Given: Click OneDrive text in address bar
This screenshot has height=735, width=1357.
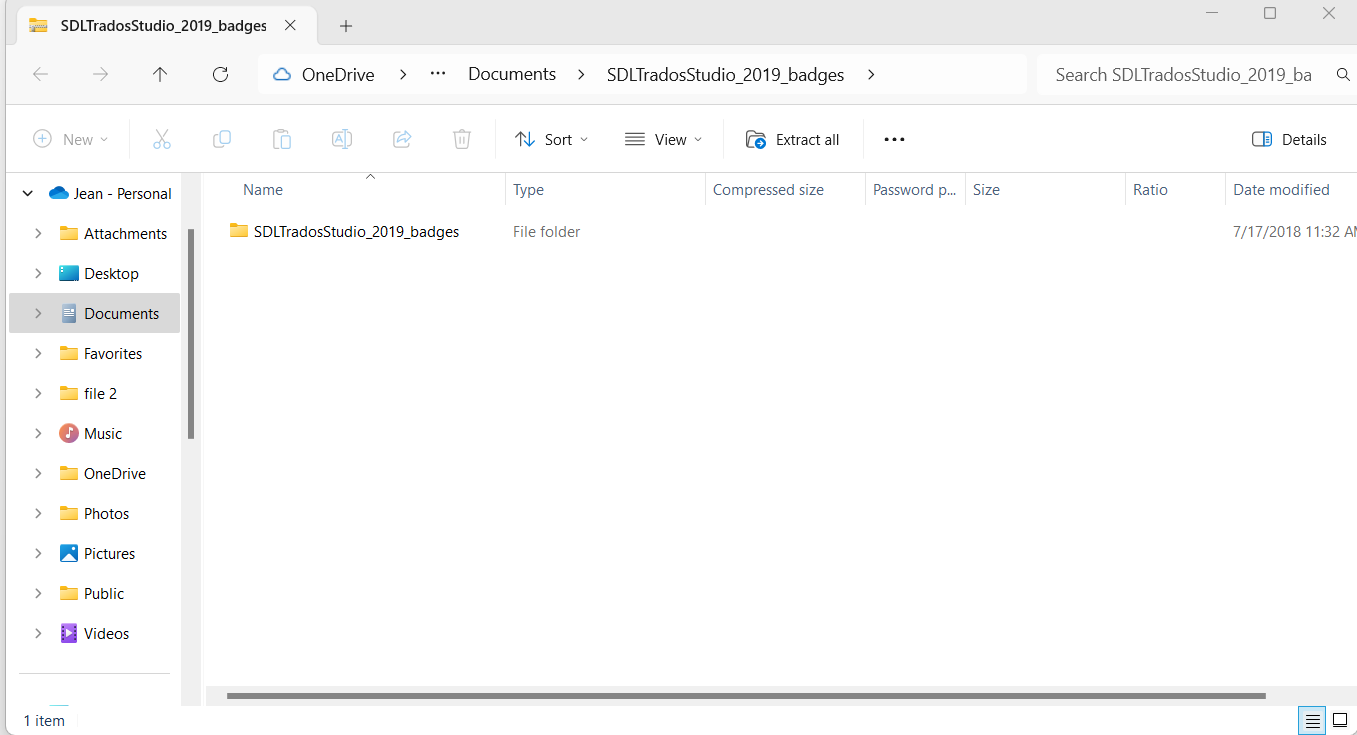Looking at the screenshot, I should tap(338, 75).
